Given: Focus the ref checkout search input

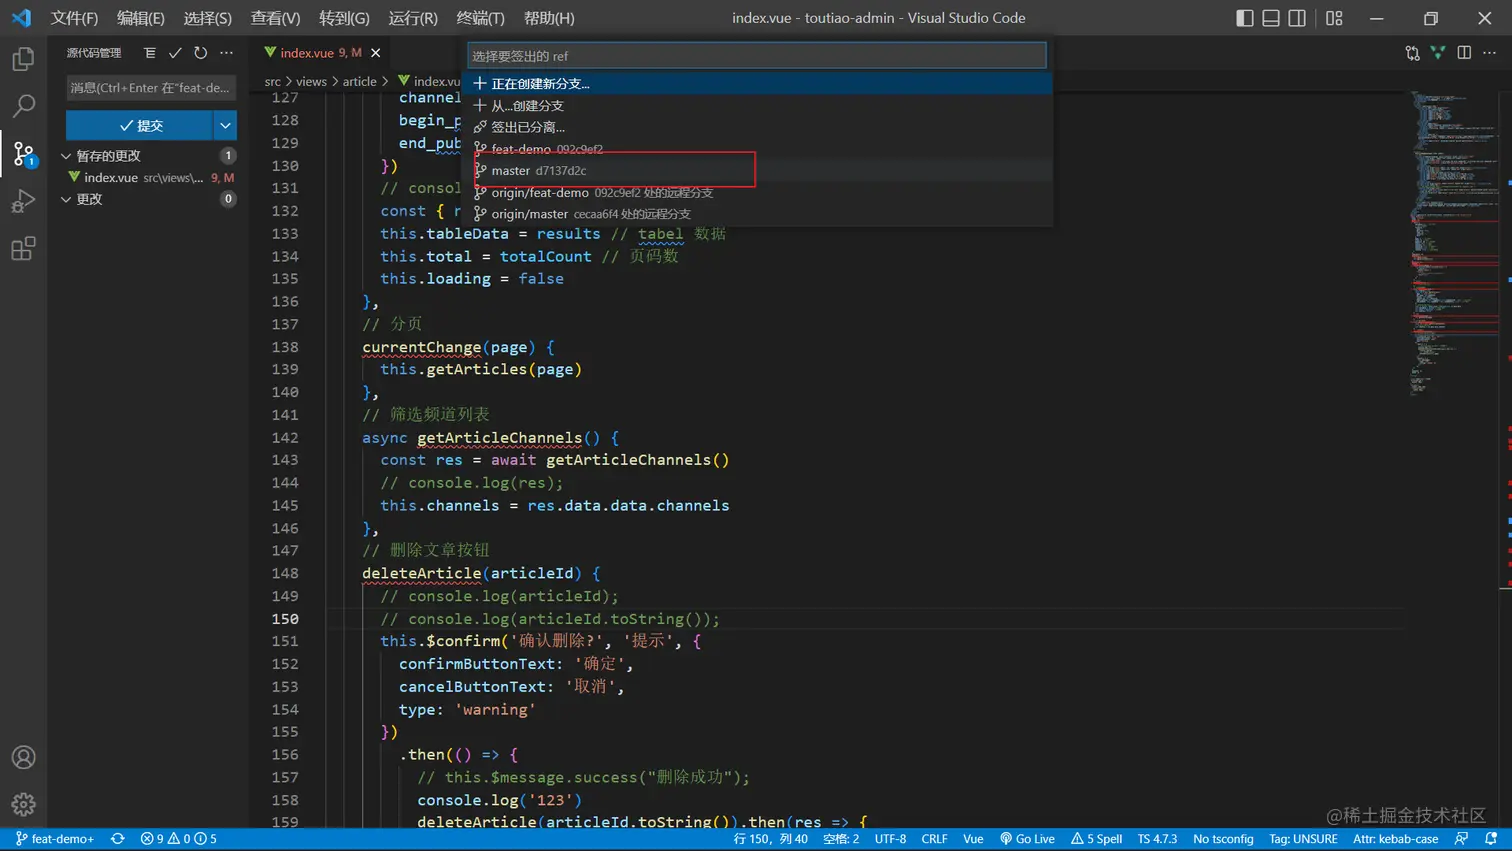Looking at the screenshot, I should 757,56.
